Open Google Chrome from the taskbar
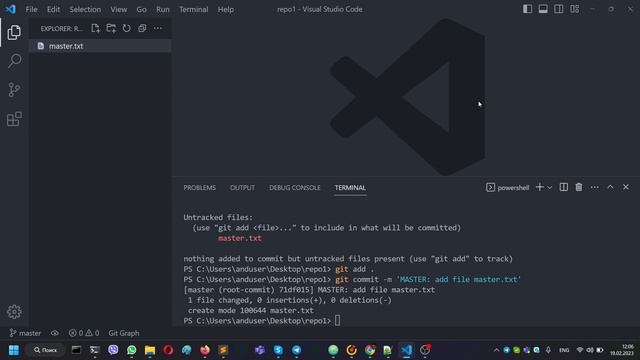 click(370, 350)
